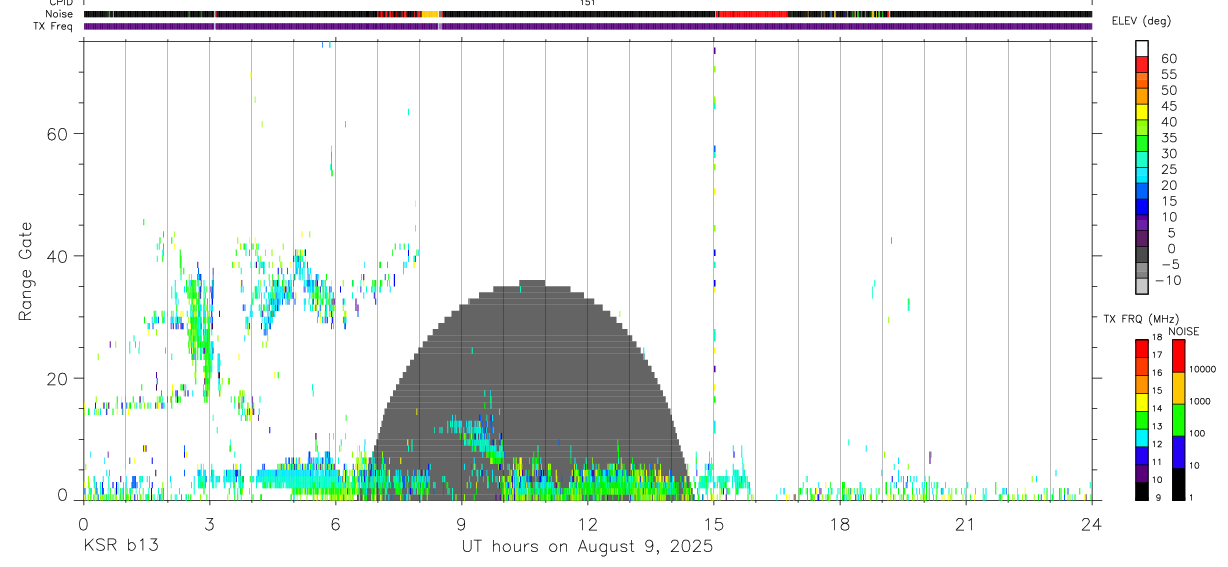Select the 'UT hours on August 9, 2025' label
The width and height of the screenshot is (1228, 567).
pyautogui.click(x=587, y=546)
